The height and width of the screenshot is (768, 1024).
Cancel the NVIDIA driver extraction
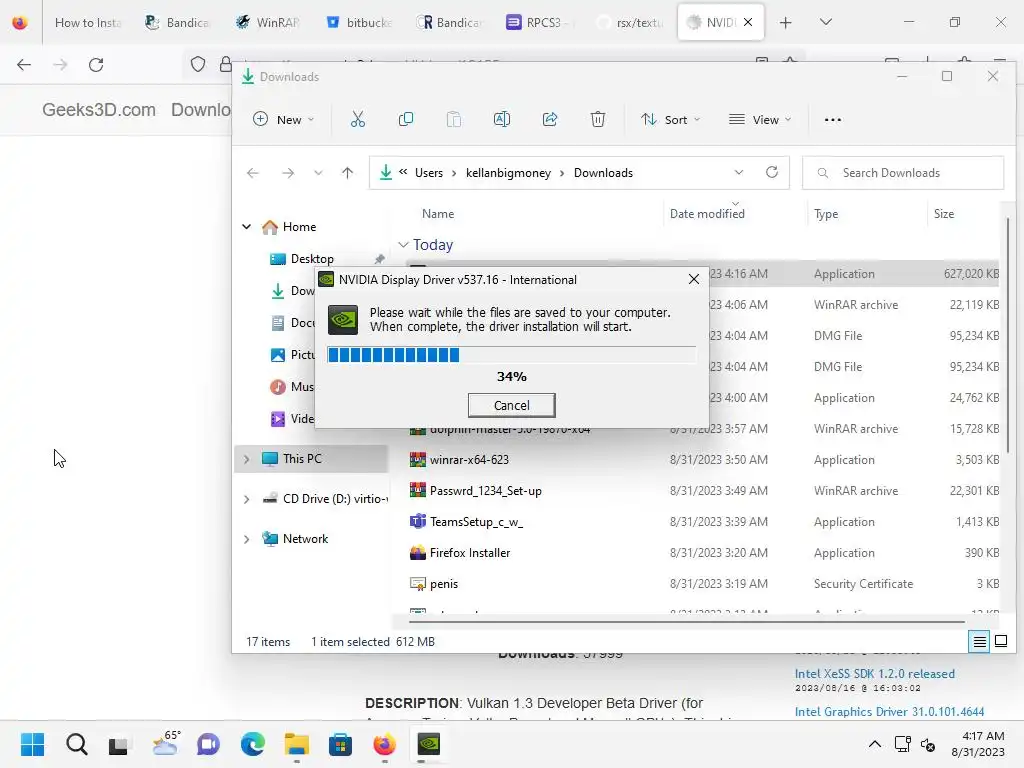[511, 405]
